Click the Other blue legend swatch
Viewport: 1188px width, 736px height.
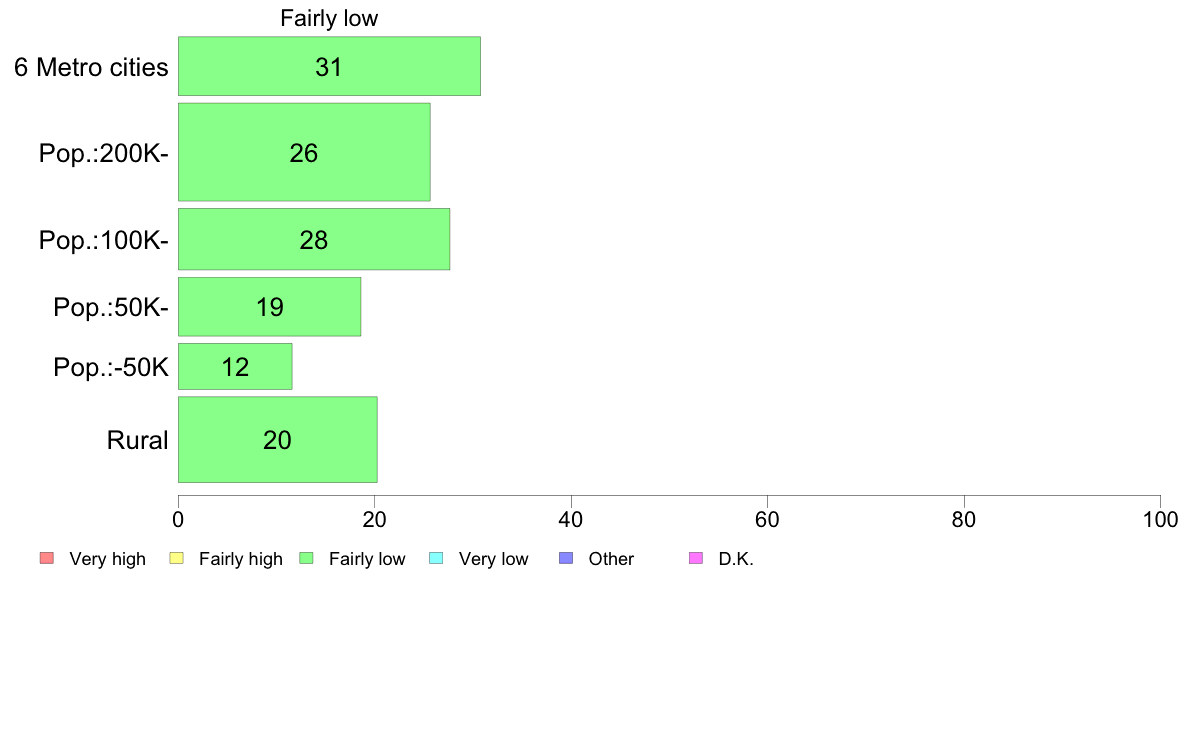point(566,559)
